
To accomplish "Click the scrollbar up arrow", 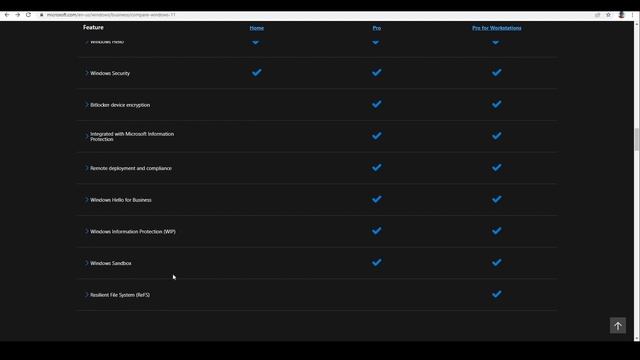I will 636,24.
